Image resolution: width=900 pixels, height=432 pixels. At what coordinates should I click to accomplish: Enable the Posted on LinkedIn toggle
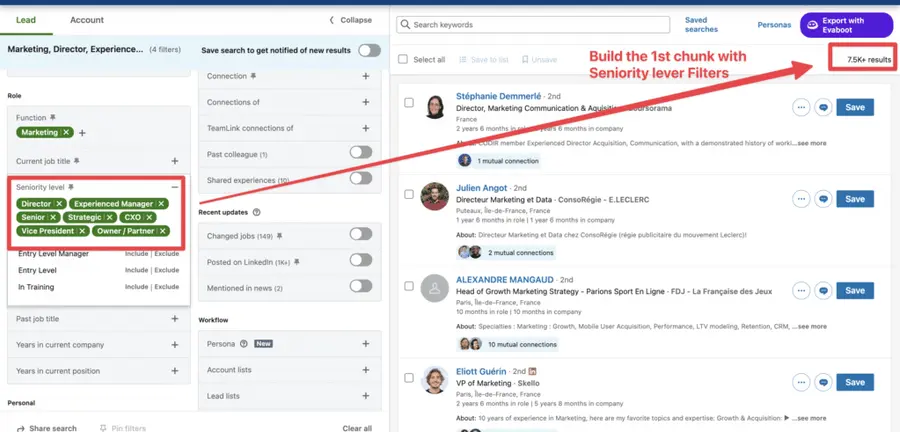click(361, 260)
